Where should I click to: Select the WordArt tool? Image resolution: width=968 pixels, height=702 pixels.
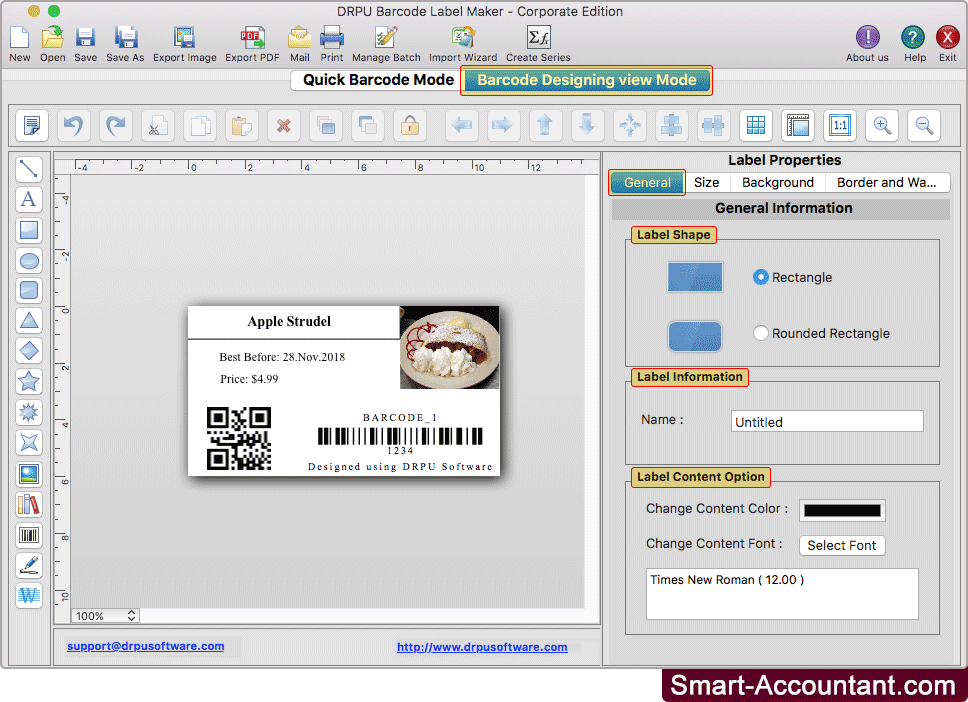(x=29, y=596)
